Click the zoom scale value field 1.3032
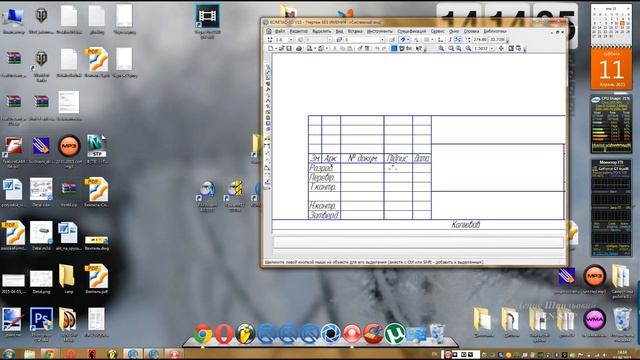 tap(480, 49)
